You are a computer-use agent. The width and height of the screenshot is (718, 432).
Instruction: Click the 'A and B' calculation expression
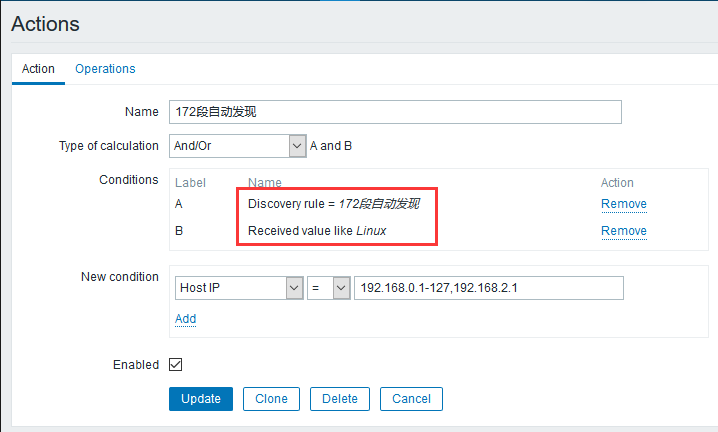pos(331,146)
